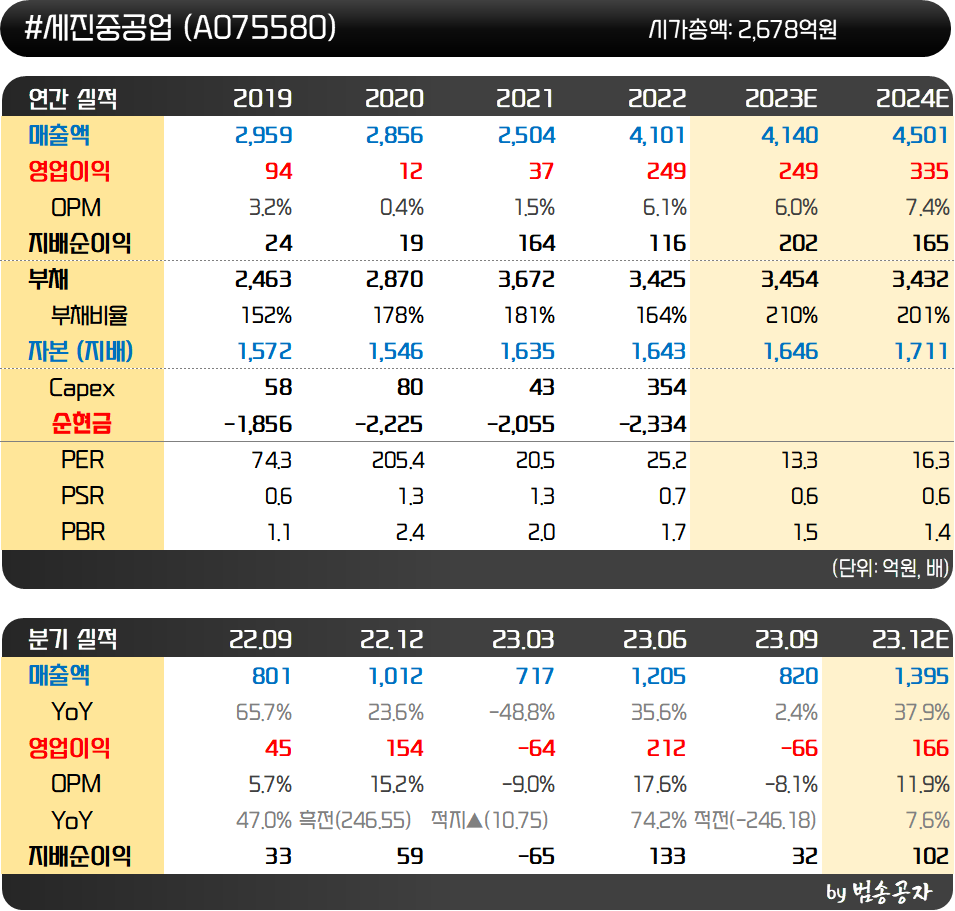This screenshot has width=955, height=911.
Task: Select 2023E revenue value 4,140
Action: pyautogui.click(x=790, y=135)
